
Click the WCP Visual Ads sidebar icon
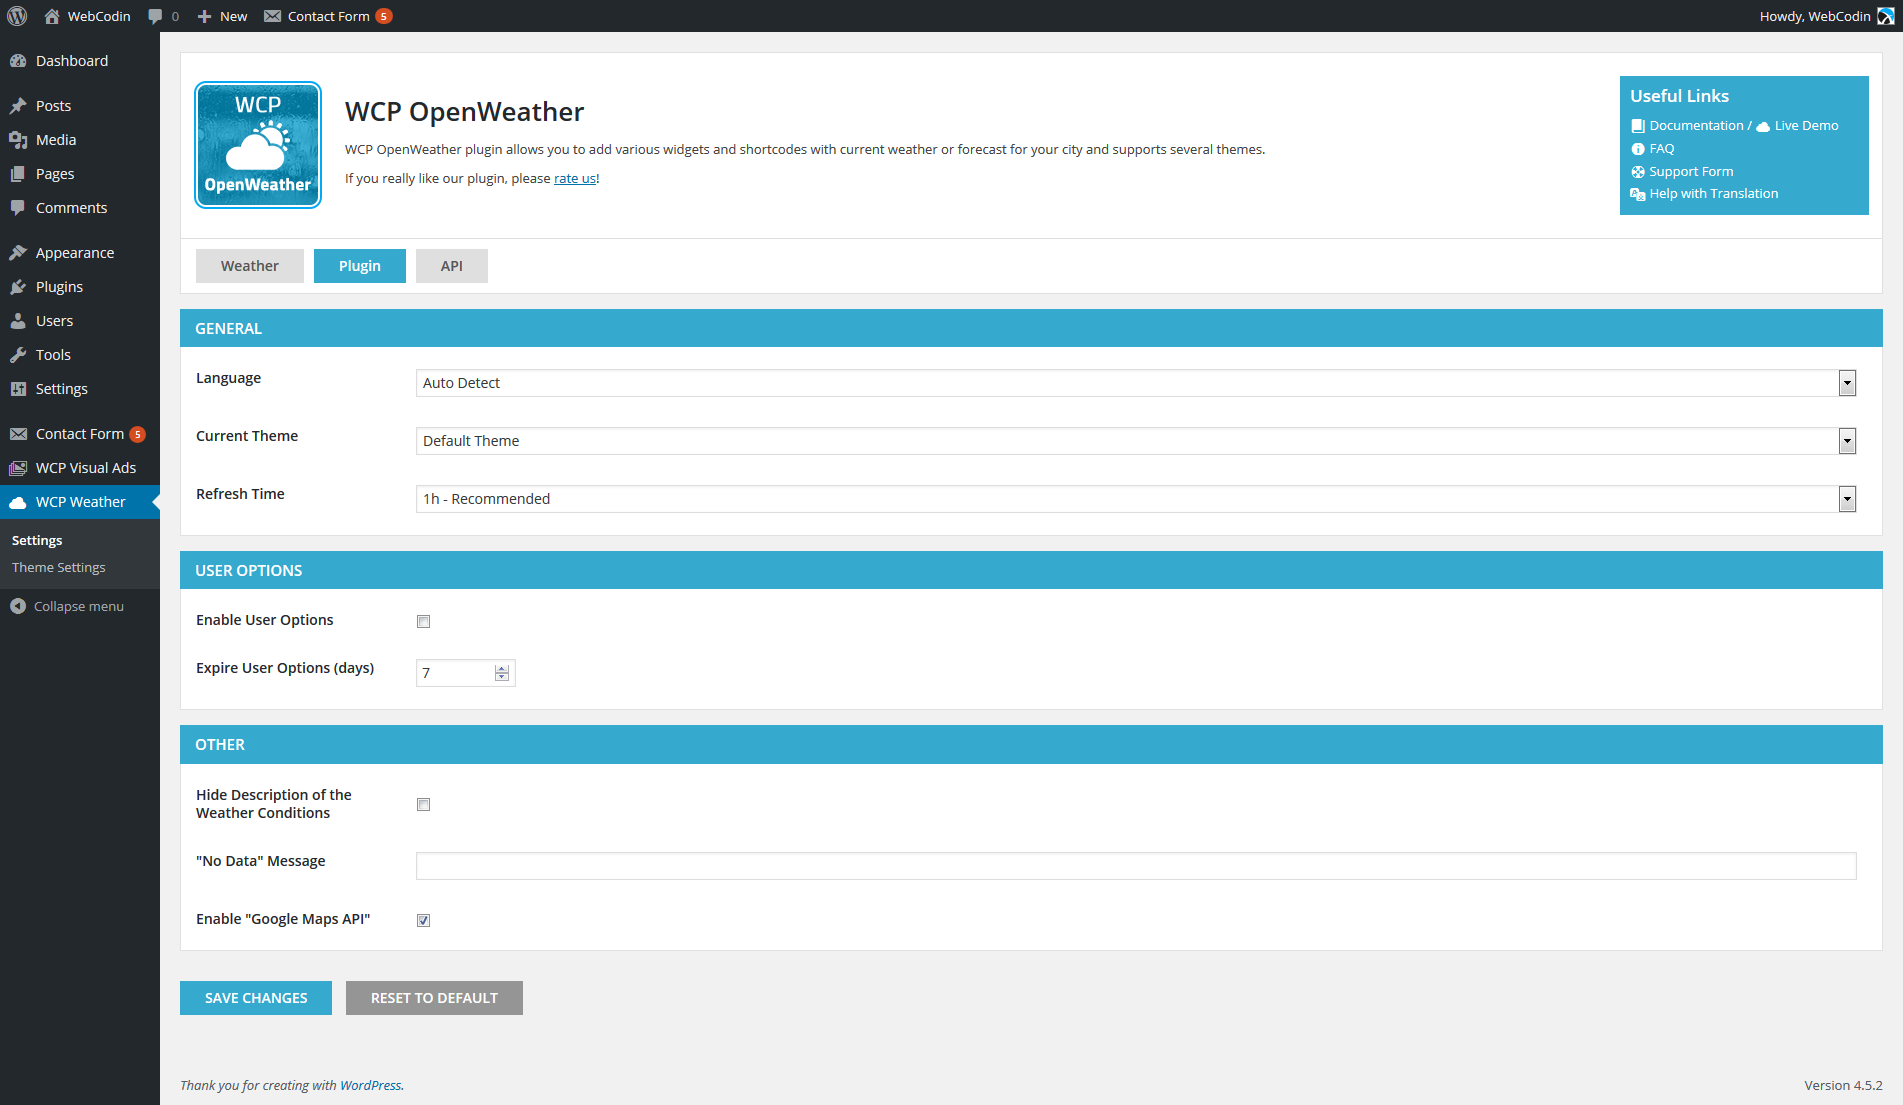[x=18, y=468]
